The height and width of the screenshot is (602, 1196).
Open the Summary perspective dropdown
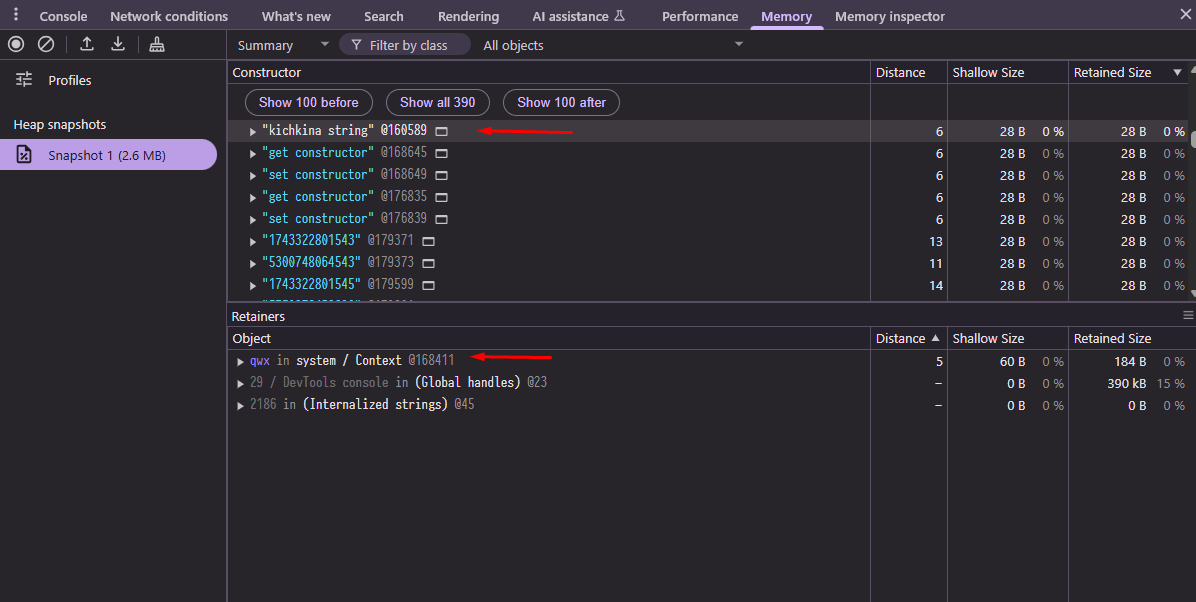(x=283, y=45)
